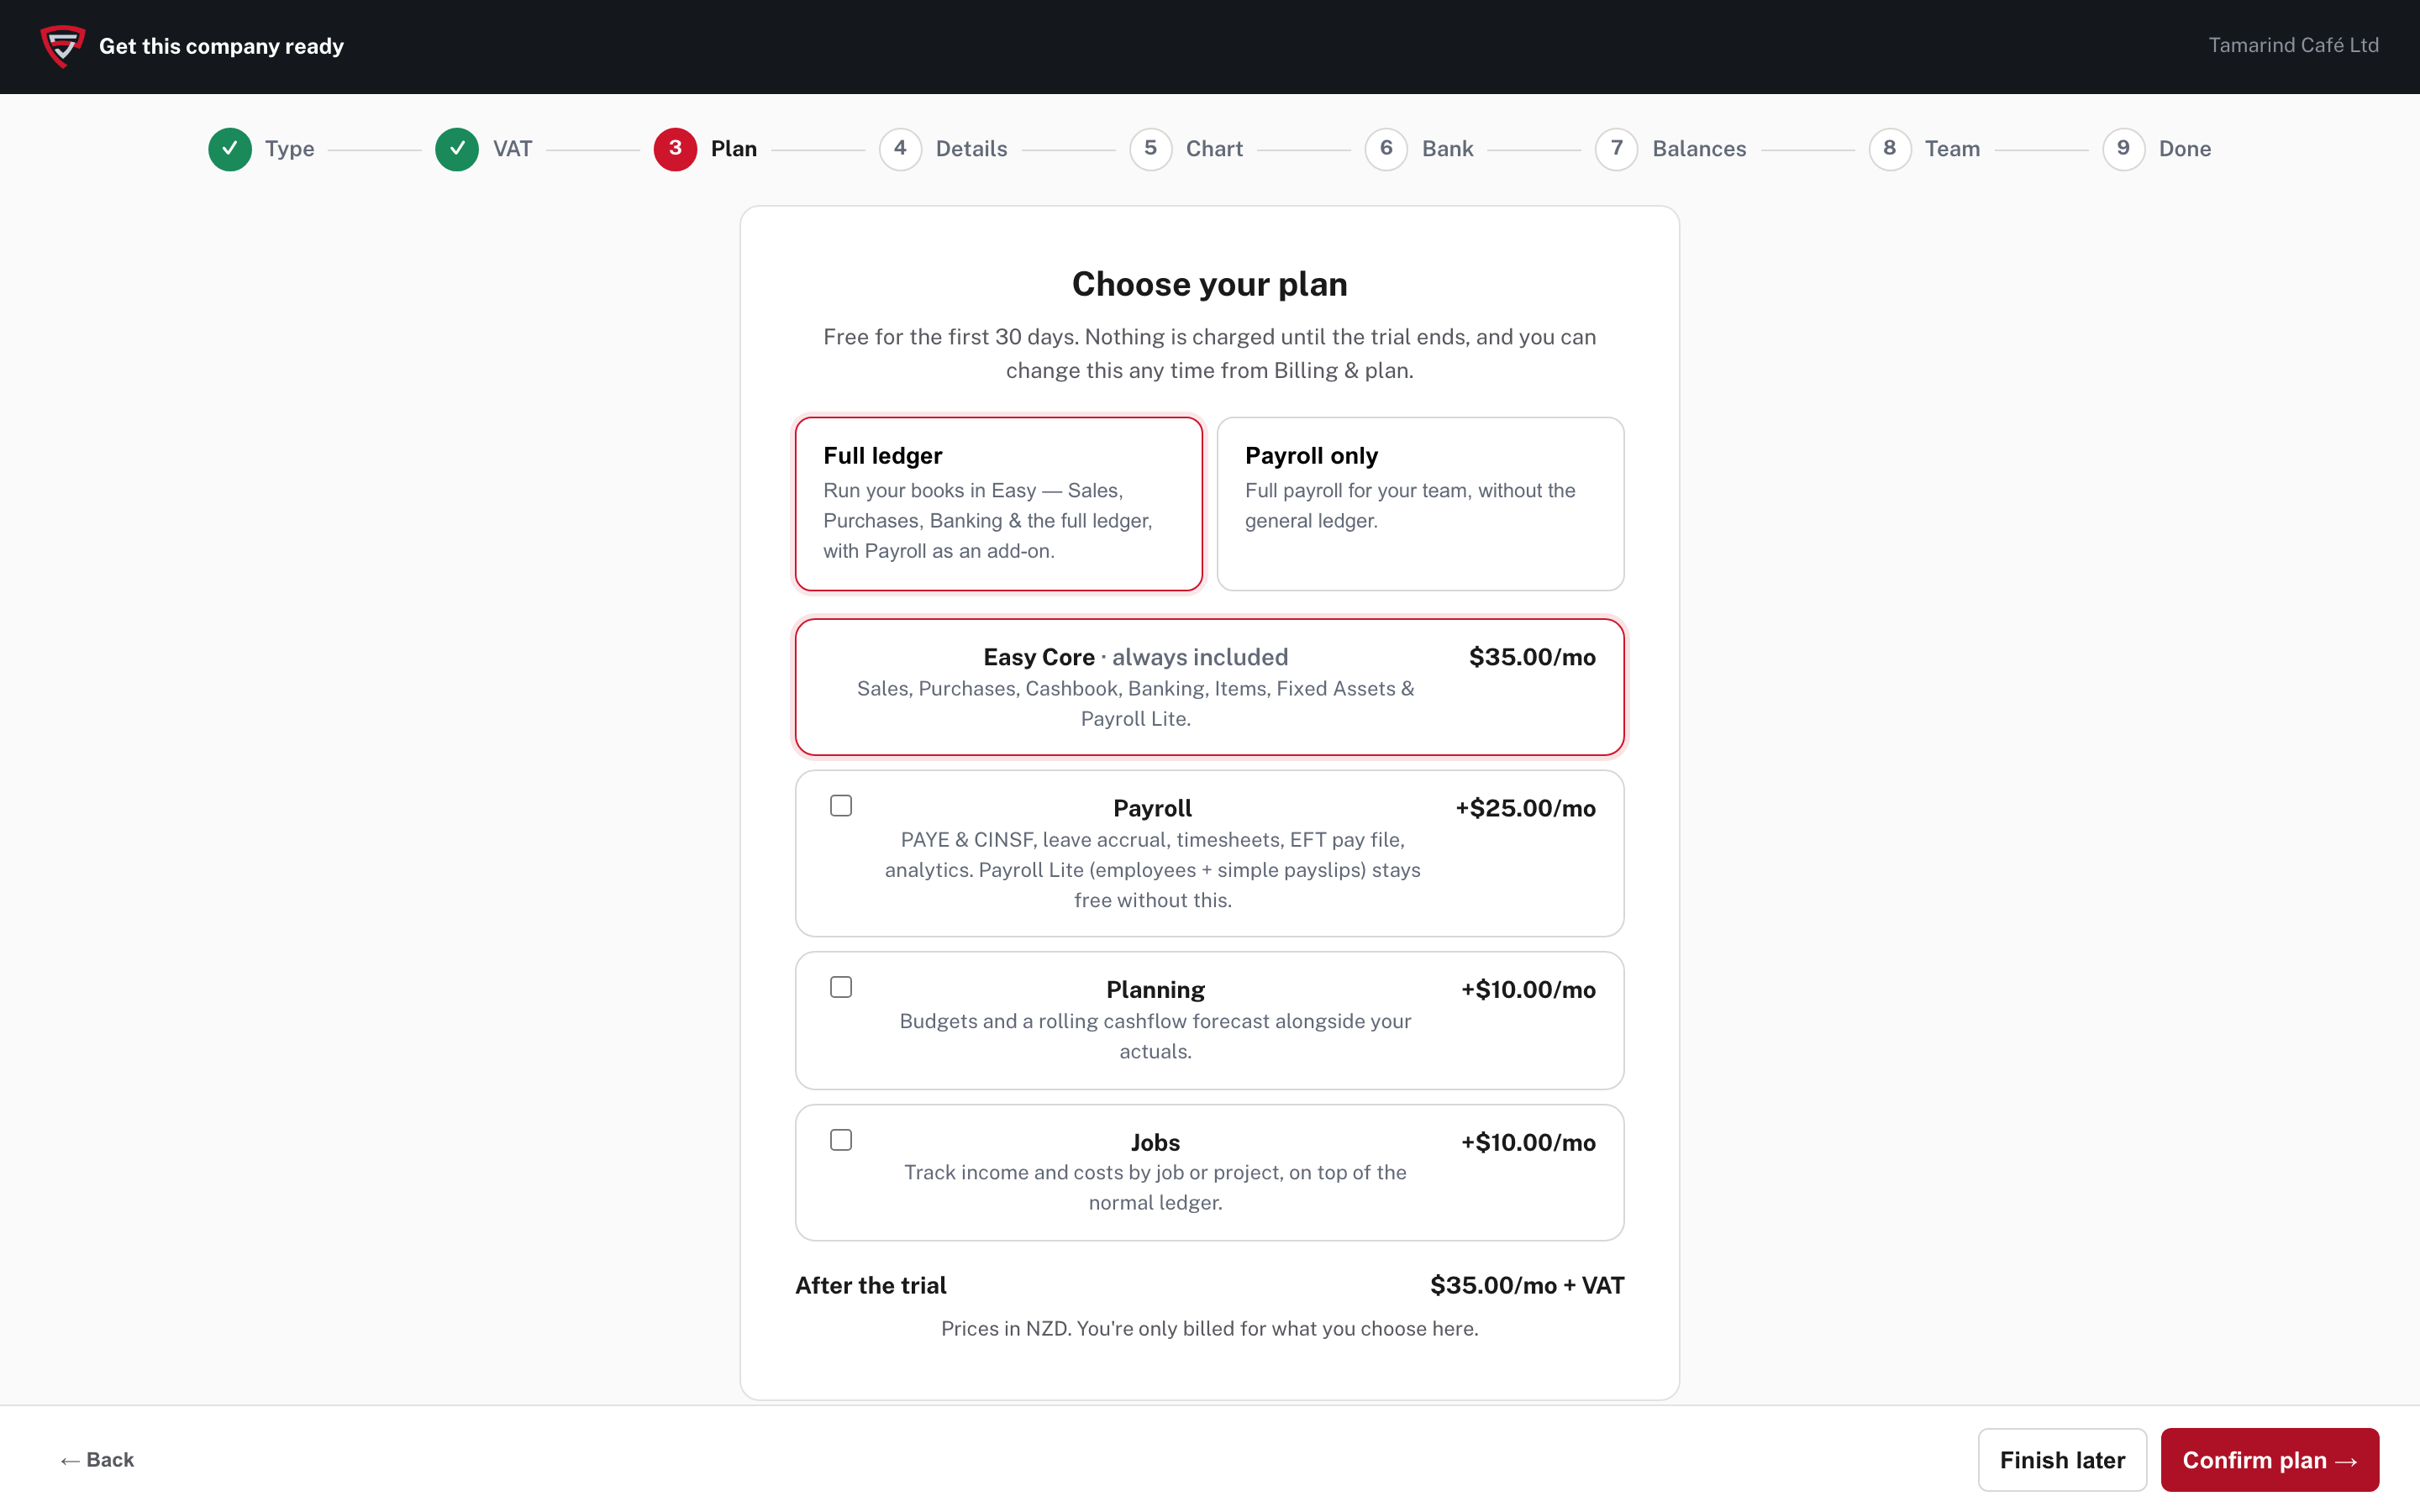This screenshot has width=2420, height=1512.
Task: Click the Easy Core always included card
Action: tap(1209, 687)
